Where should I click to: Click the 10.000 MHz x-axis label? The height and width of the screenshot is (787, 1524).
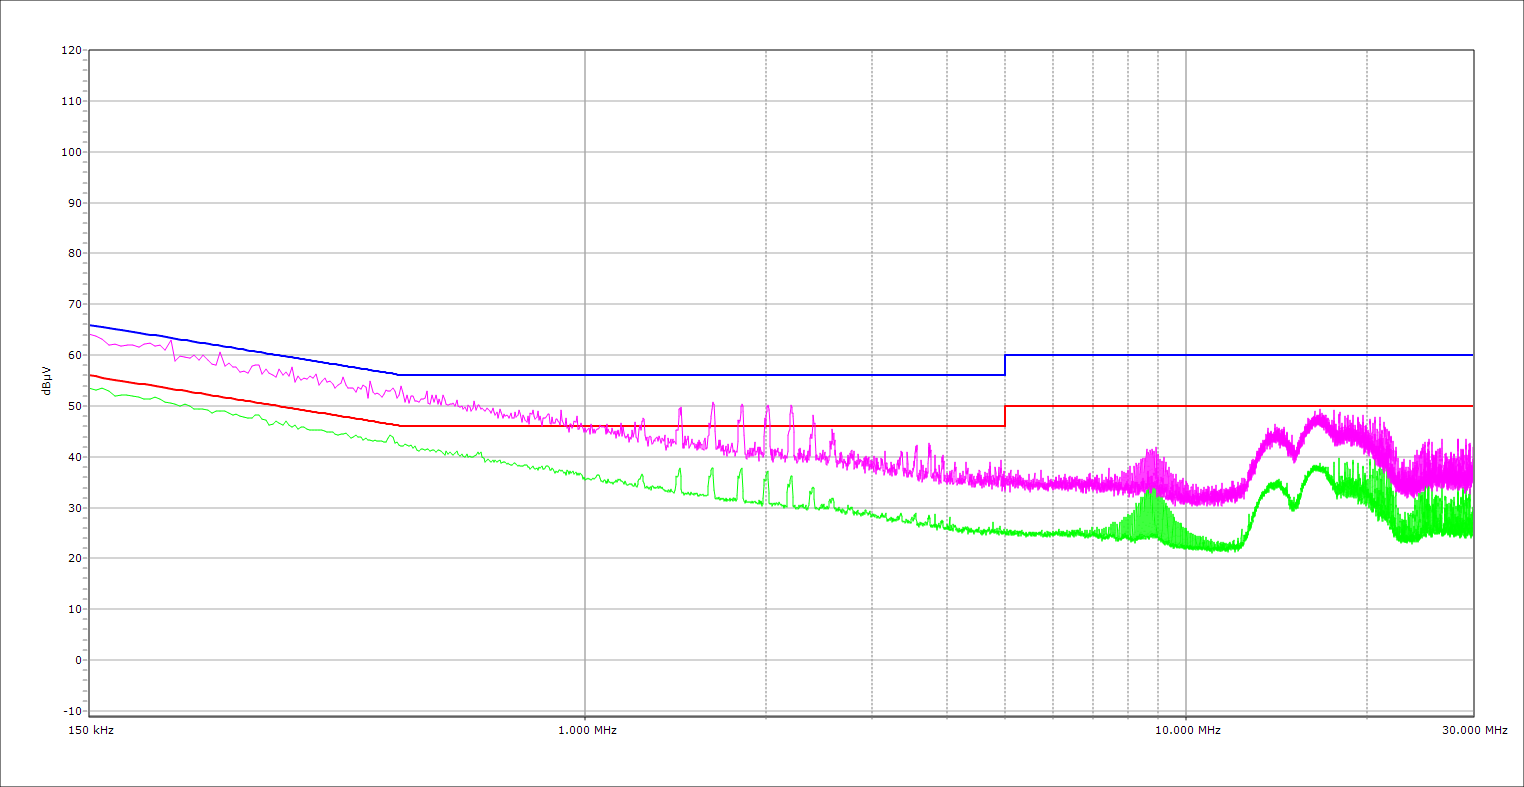[1187, 730]
